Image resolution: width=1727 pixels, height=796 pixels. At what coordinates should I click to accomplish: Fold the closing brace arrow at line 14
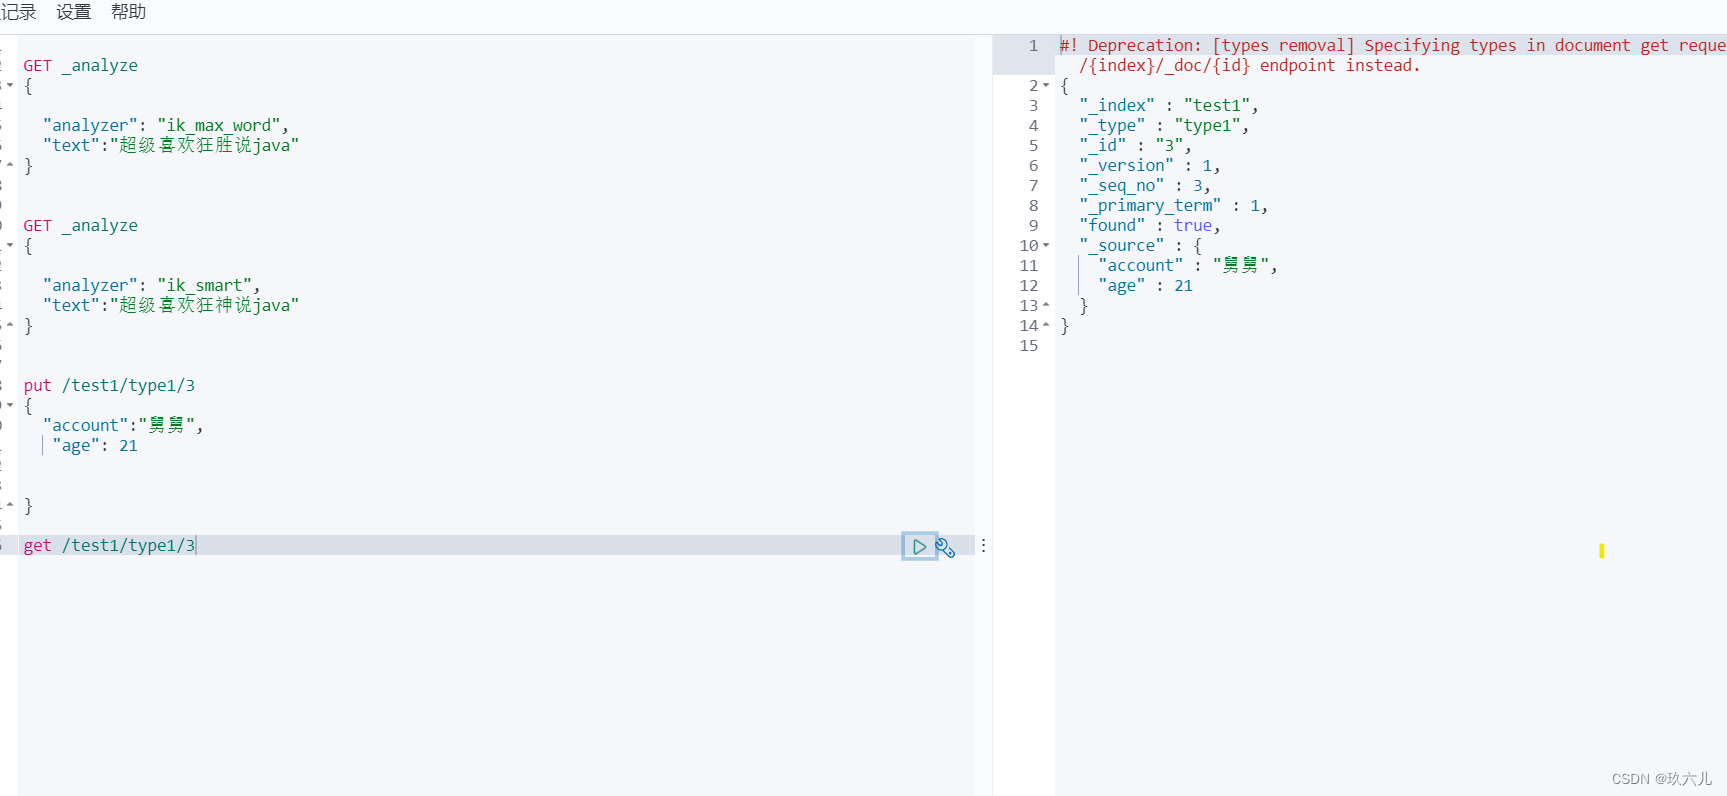pos(1046,326)
